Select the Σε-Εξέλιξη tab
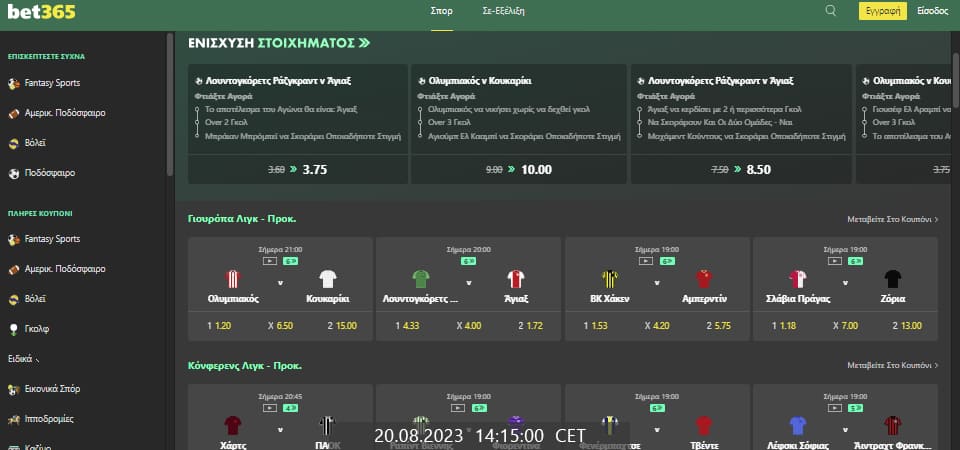The image size is (960, 450). 504,11
